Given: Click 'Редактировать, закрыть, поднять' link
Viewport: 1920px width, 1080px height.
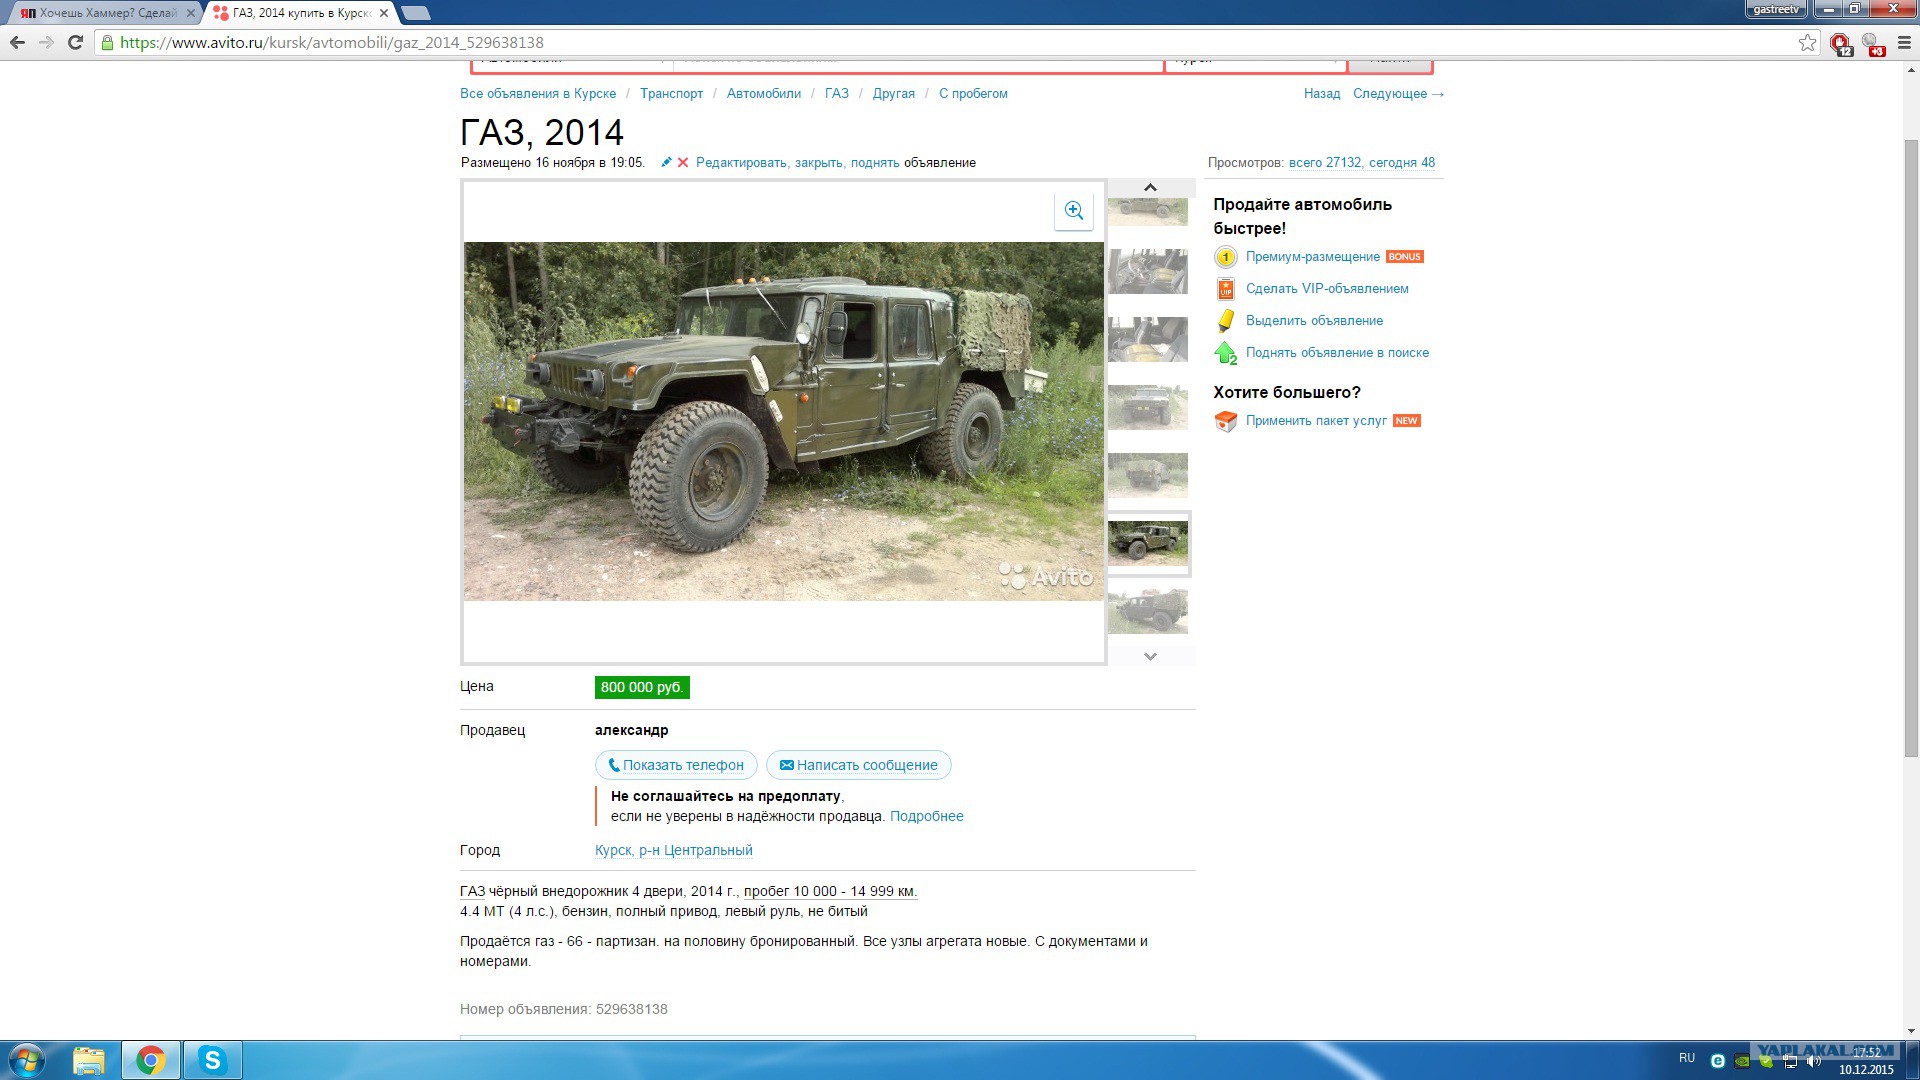Looking at the screenshot, I should pos(798,162).
